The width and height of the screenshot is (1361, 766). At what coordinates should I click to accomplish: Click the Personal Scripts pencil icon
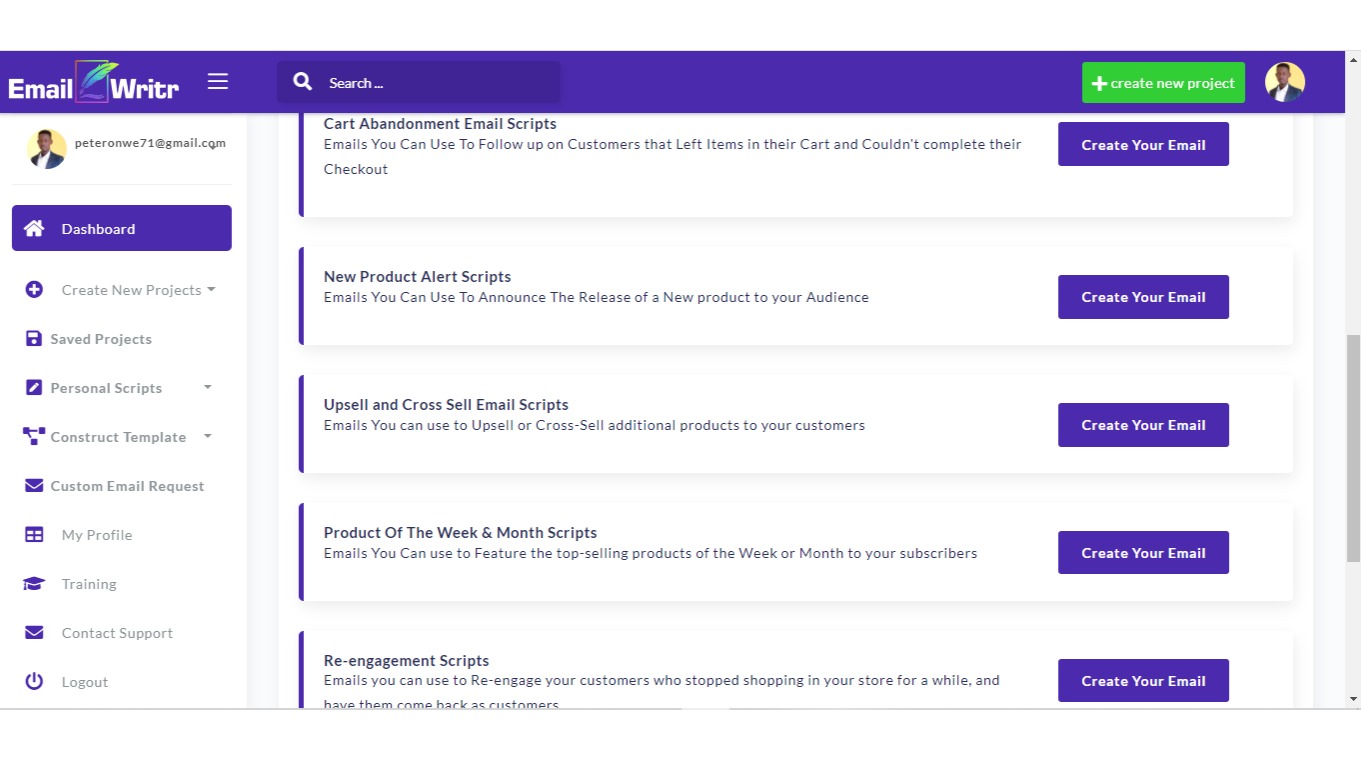tap(34, 388)
